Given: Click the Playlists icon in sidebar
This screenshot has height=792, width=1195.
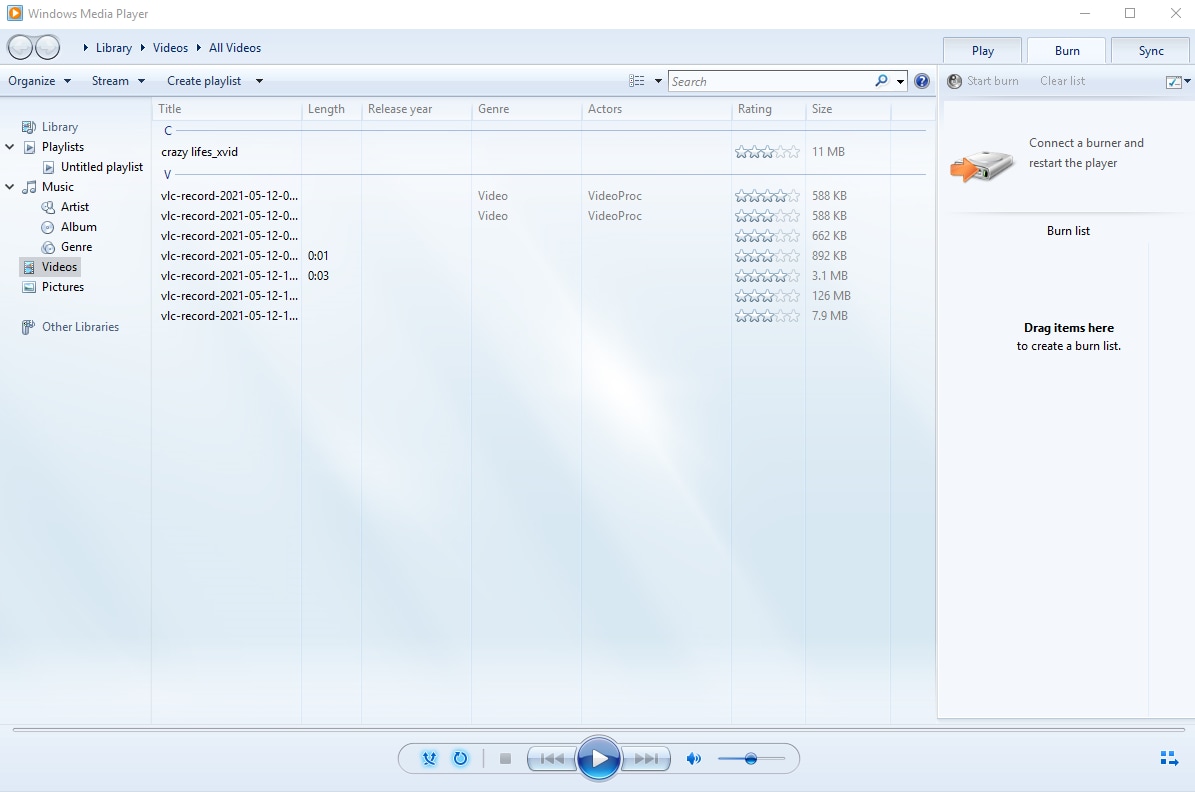Looking at the screenshot, I should click(x=29, y=147).
